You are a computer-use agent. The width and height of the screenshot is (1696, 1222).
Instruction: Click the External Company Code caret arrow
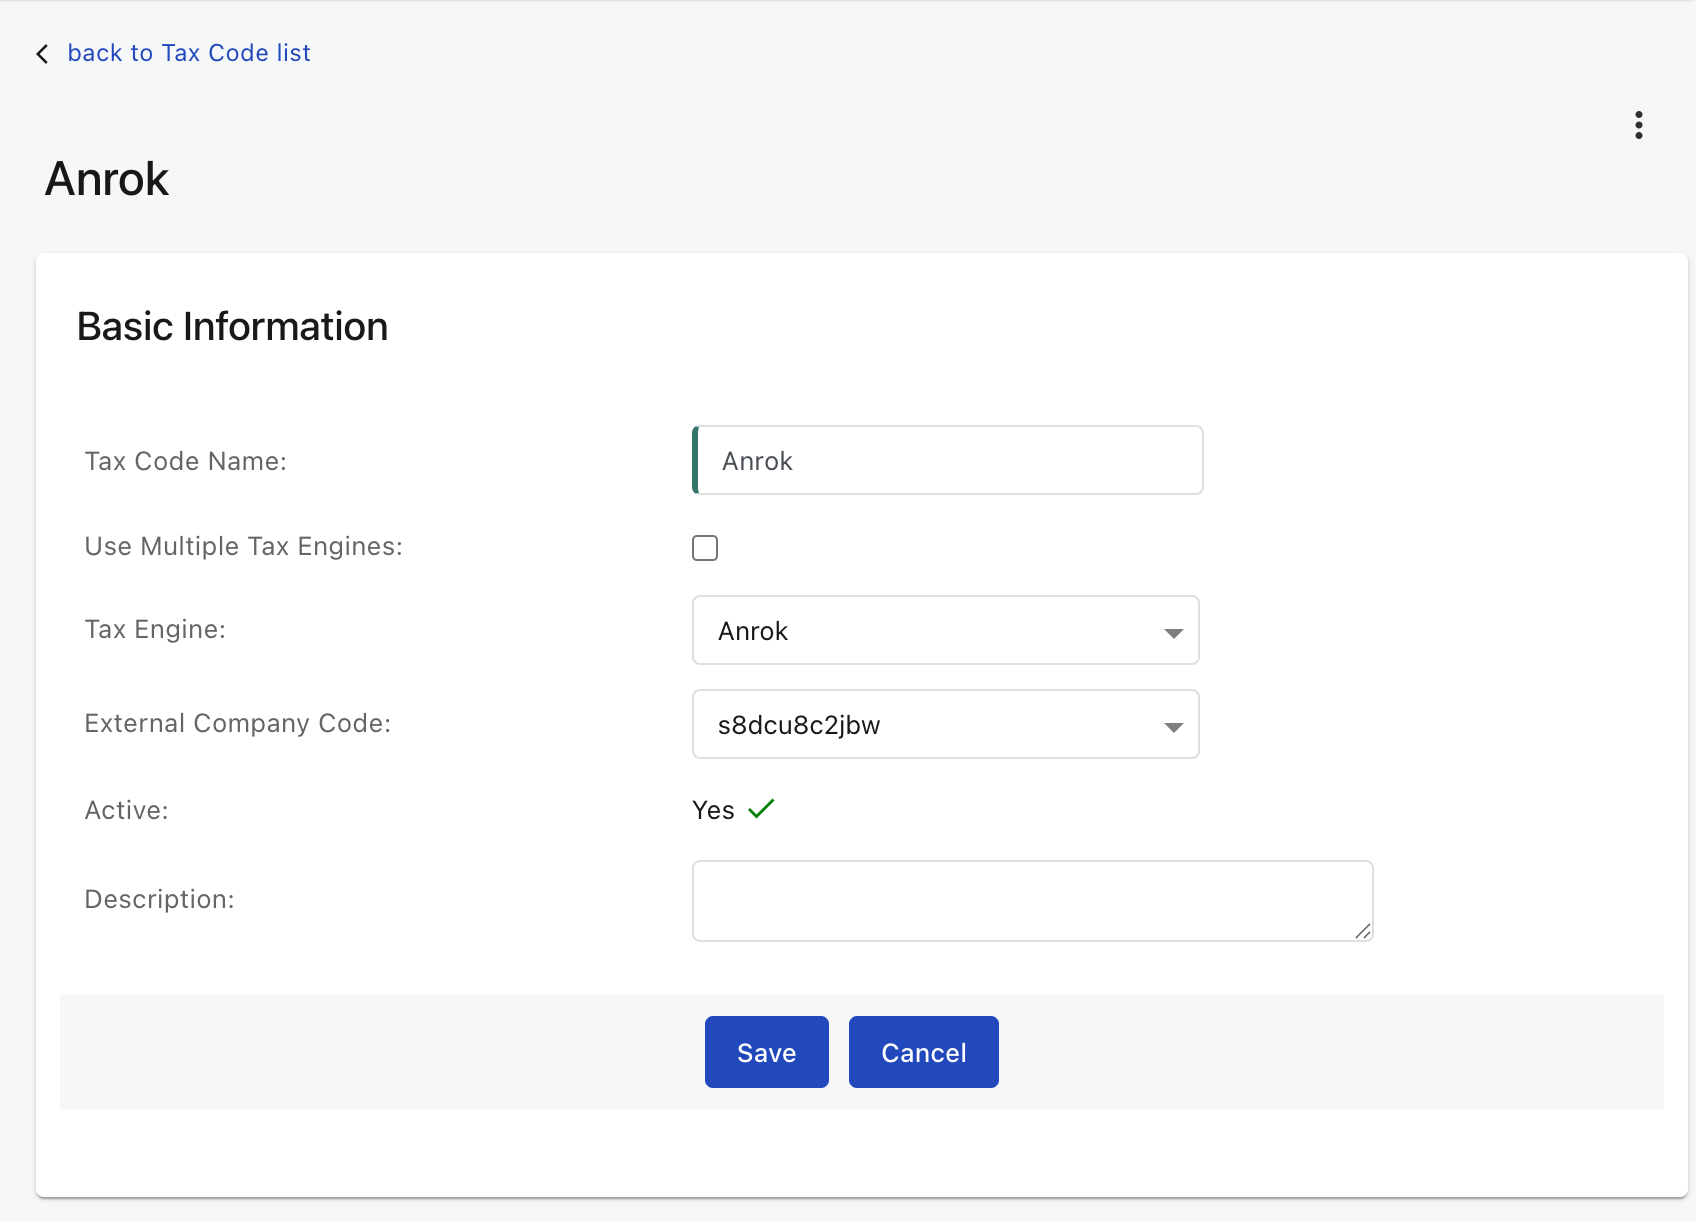1173,726
